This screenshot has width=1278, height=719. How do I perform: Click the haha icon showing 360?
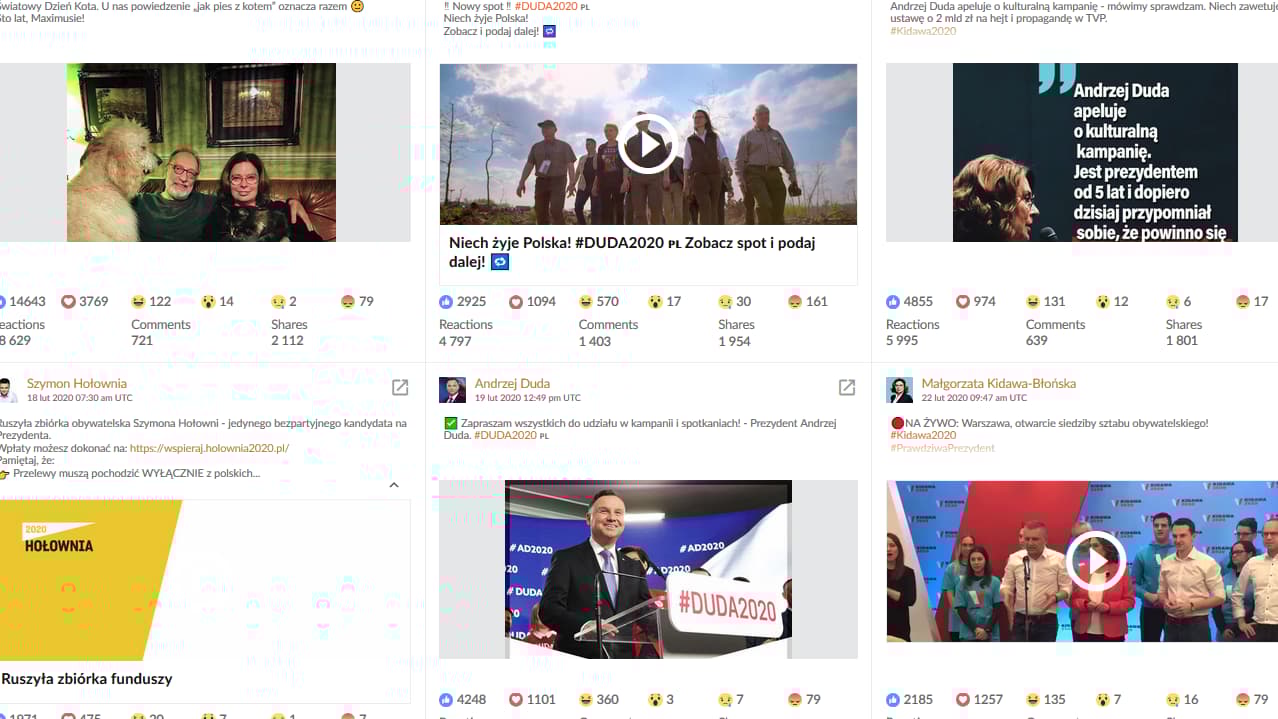click(x=586, y=699)
